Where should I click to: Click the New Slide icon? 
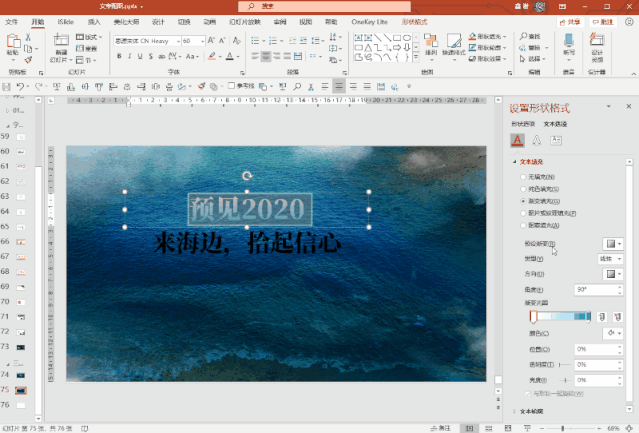61,40
